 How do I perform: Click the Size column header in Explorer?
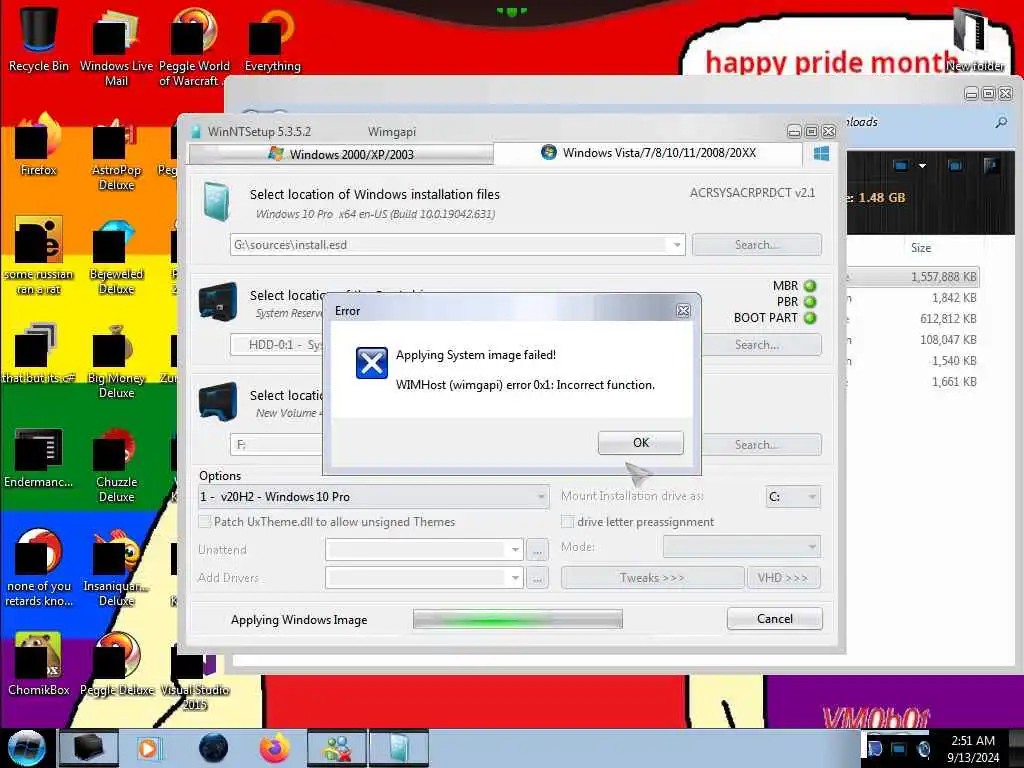[x=921, y=248]
